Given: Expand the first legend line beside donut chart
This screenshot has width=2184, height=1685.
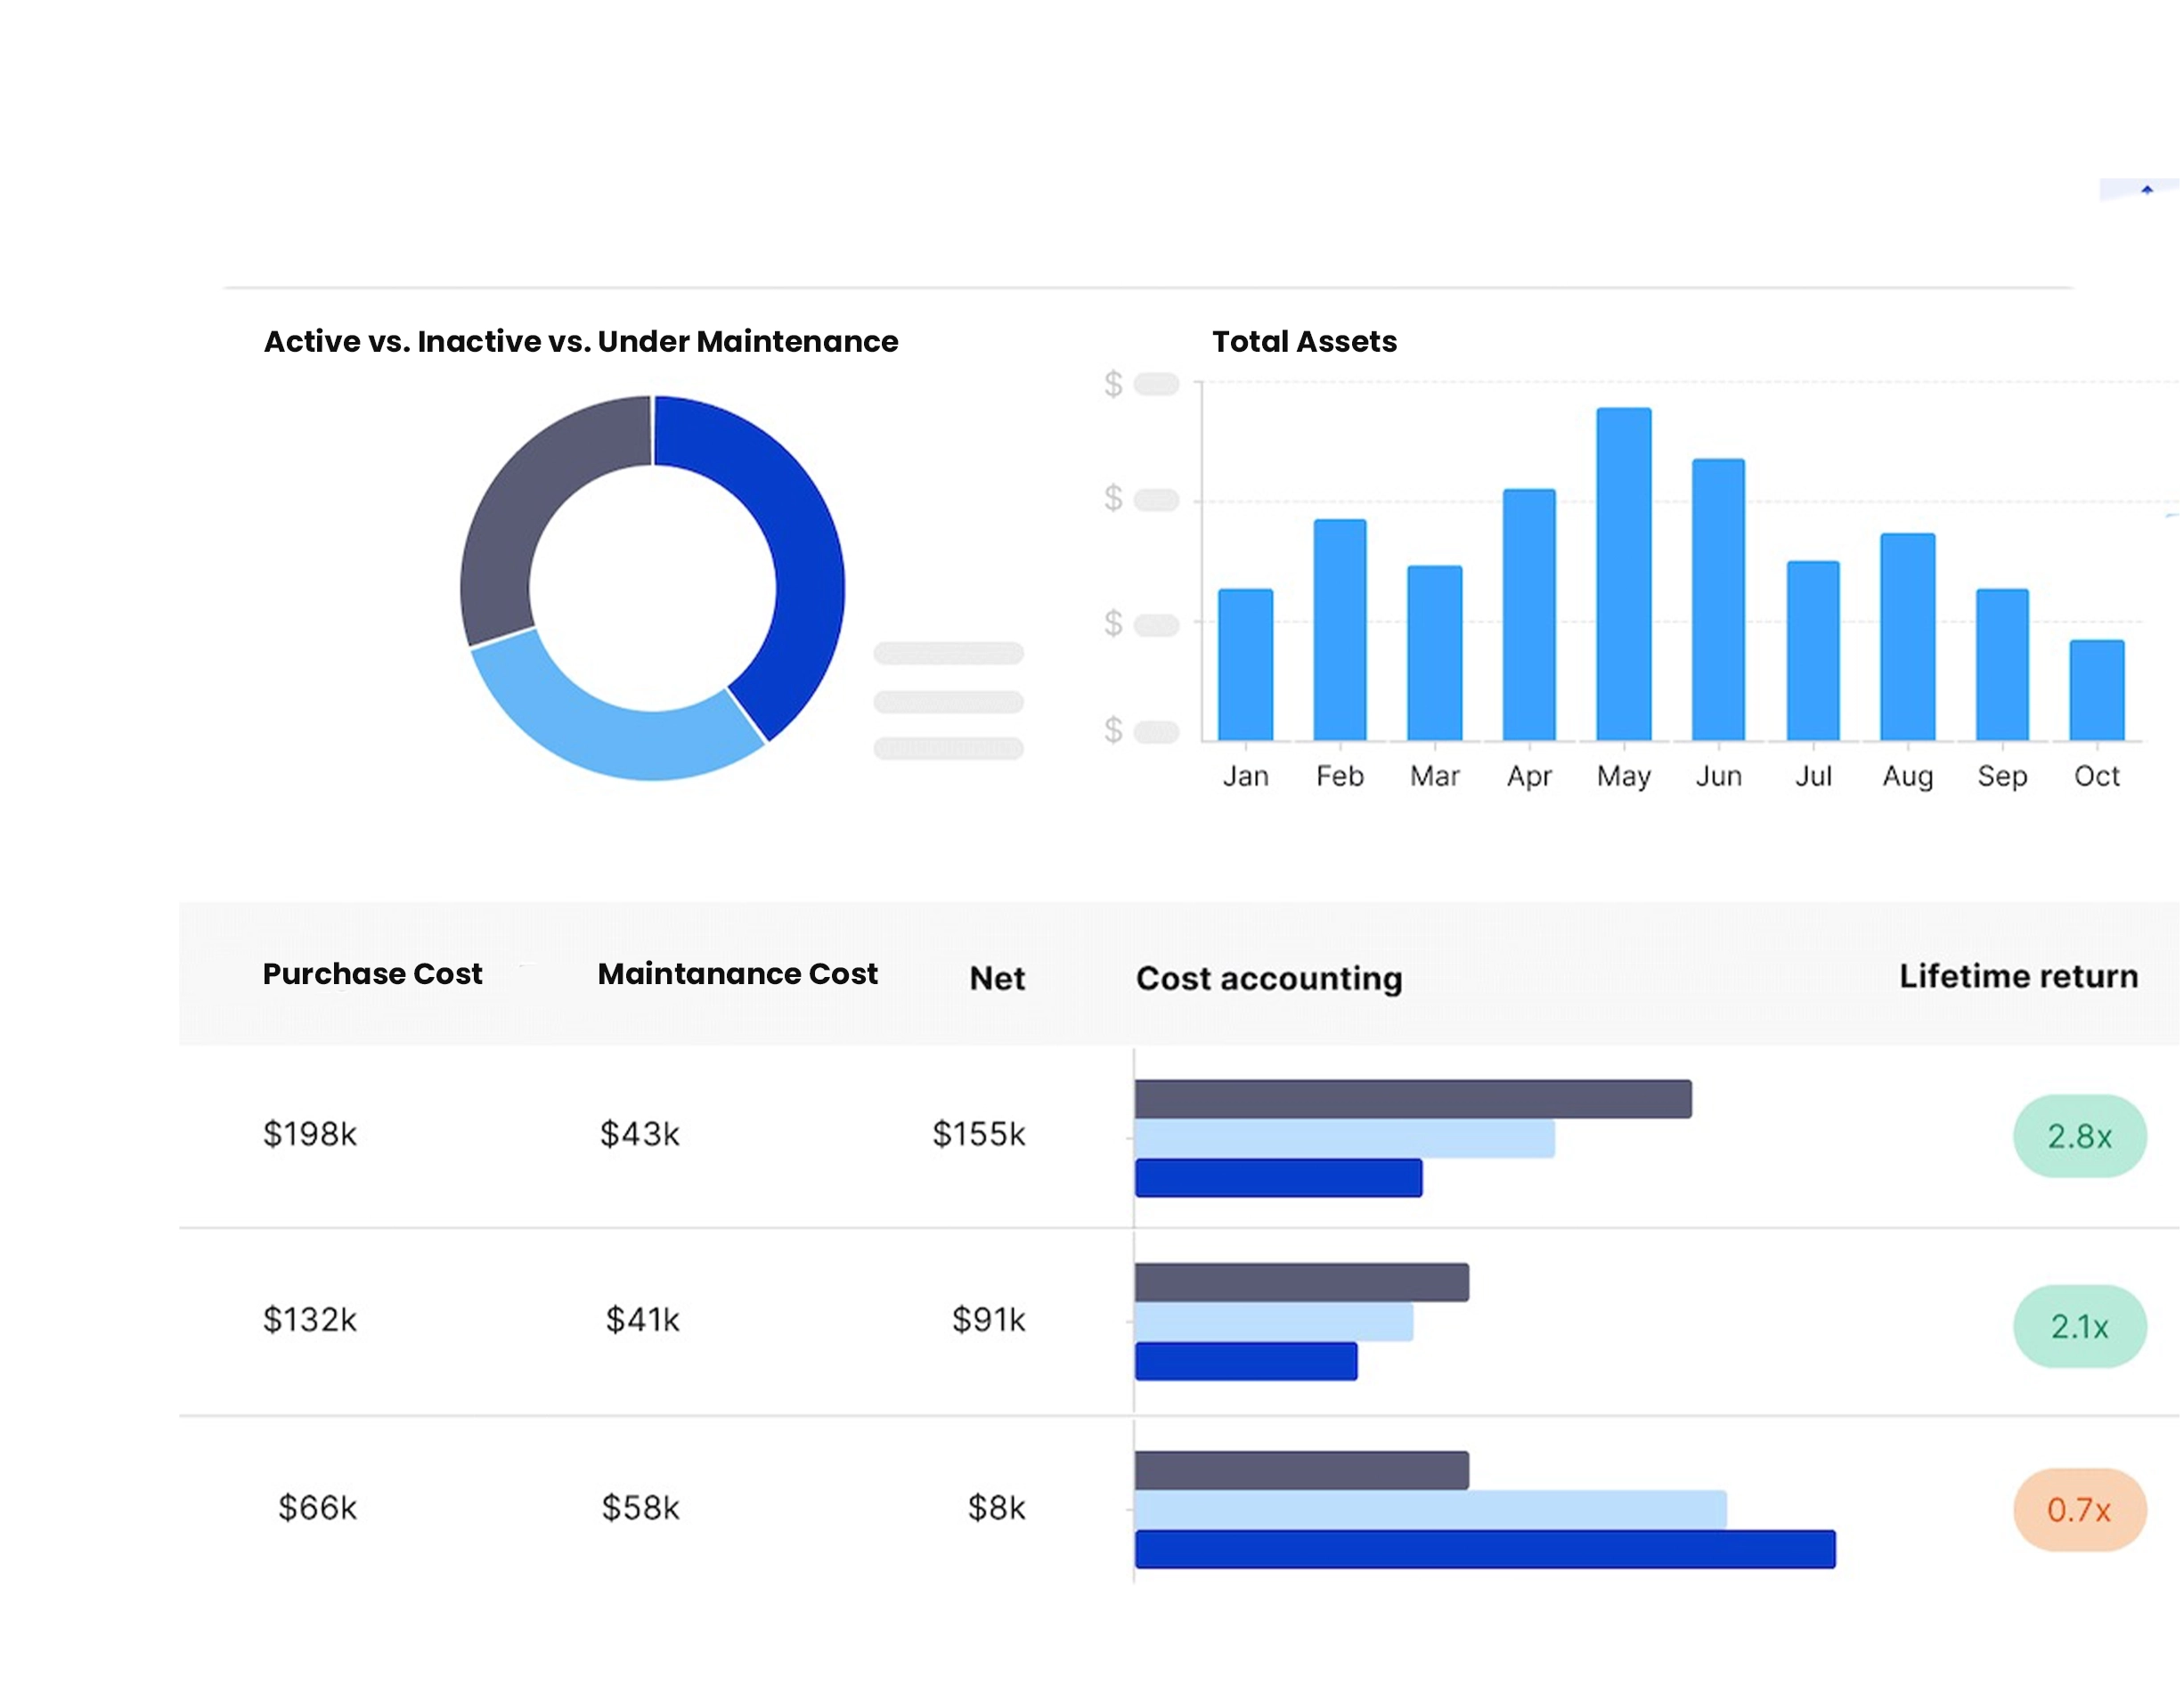Looking at the screenshot, I should pyautogui.click(x=947, y=652).
